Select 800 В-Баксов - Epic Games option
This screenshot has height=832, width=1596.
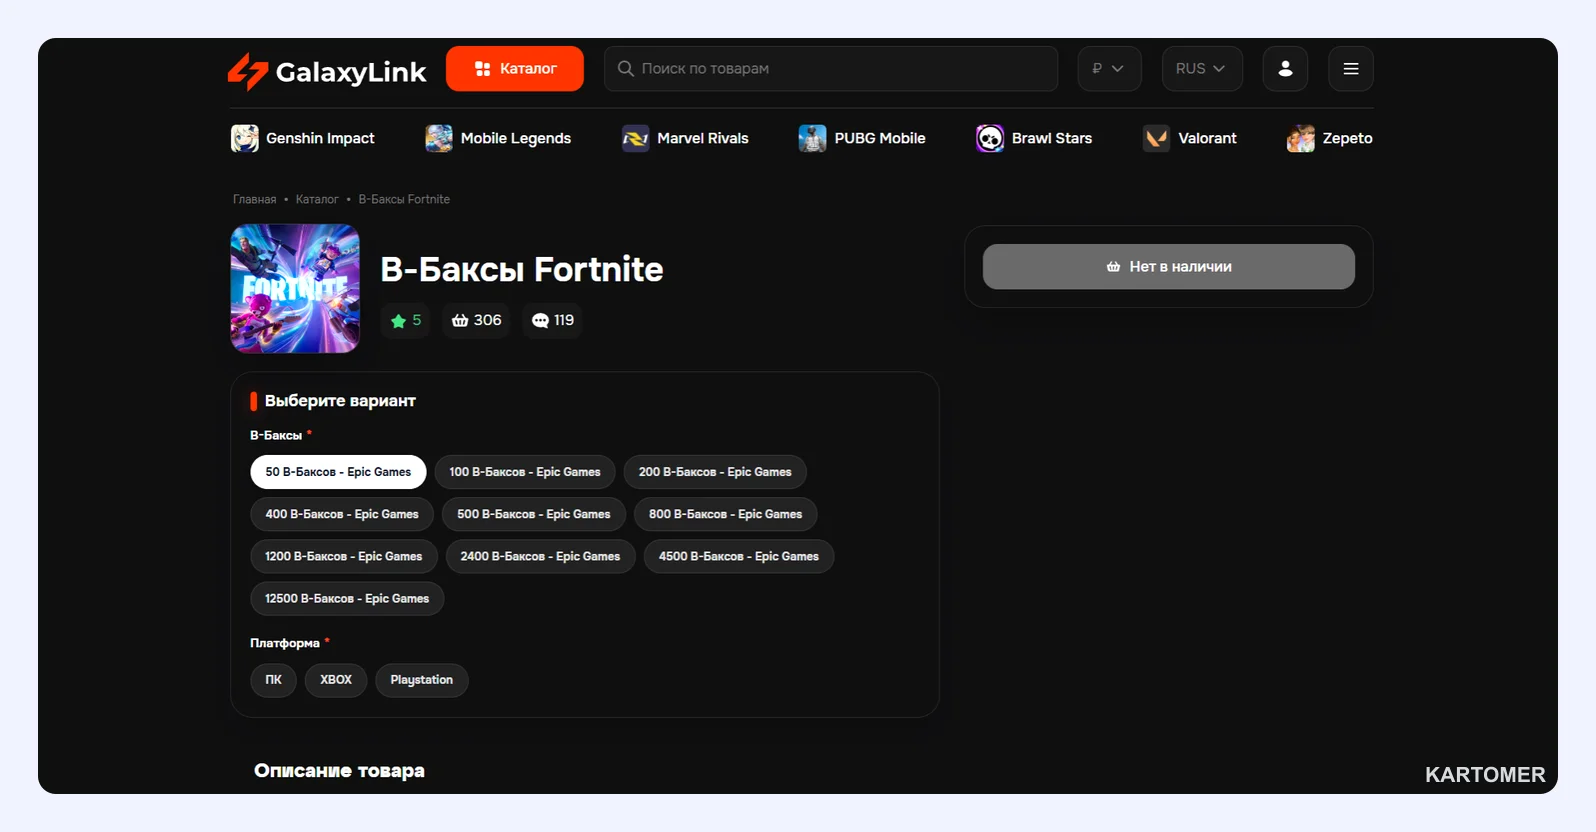[x=726, y=514]
